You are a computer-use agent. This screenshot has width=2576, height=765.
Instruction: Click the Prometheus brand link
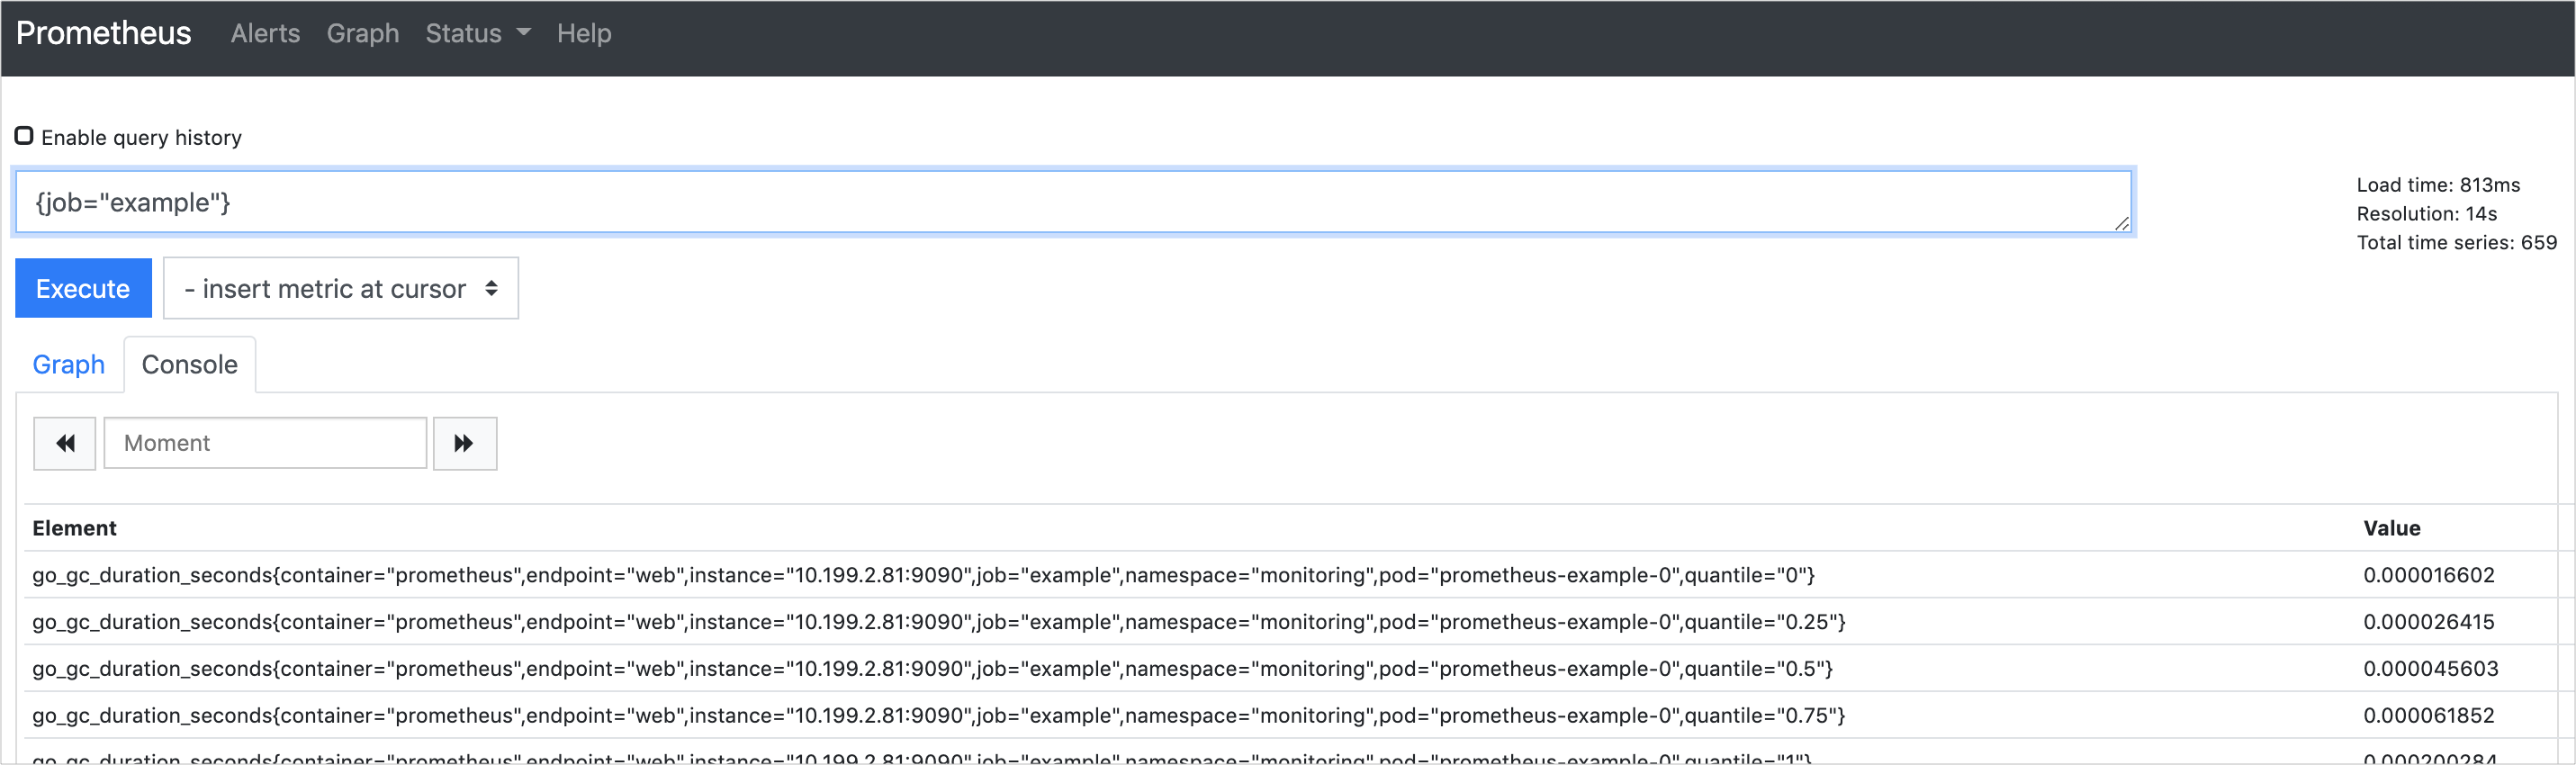click(103, 33)
